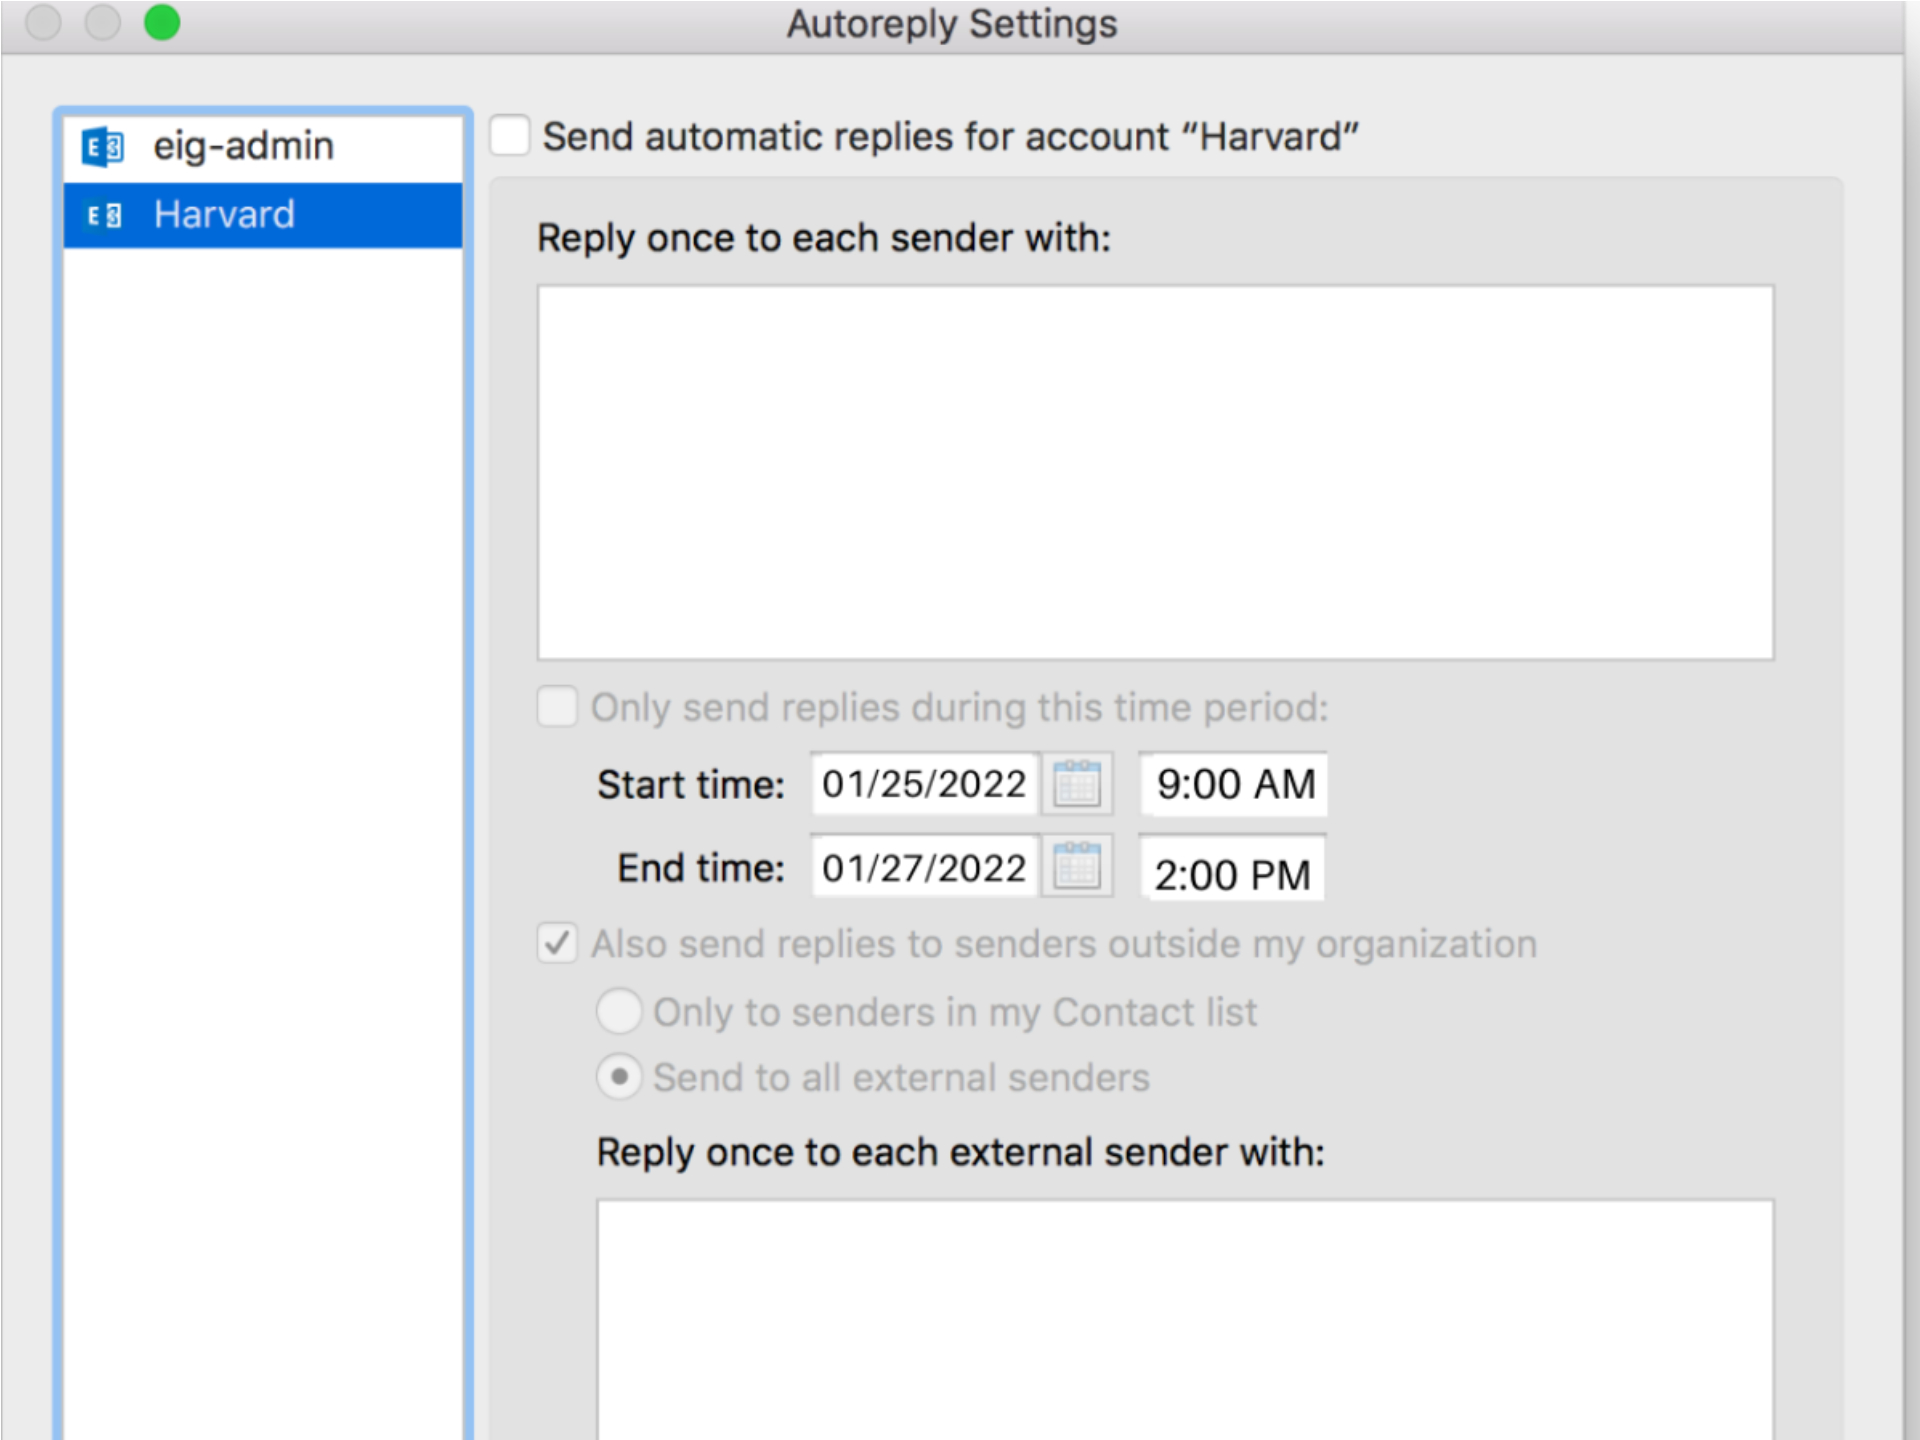Screen dimensions: 1920x1440
Task: Choose 'Send to all external senders'
Action: (x=619, y=1077)
